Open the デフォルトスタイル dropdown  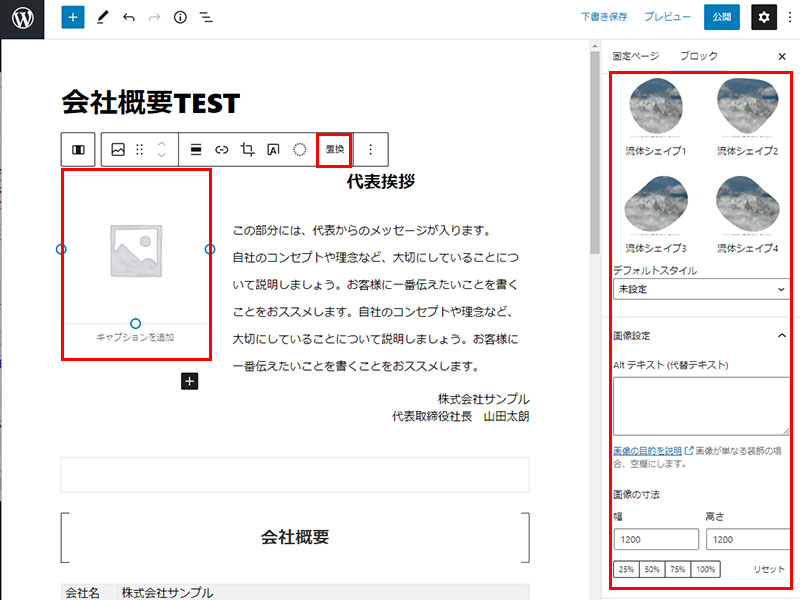701,289
